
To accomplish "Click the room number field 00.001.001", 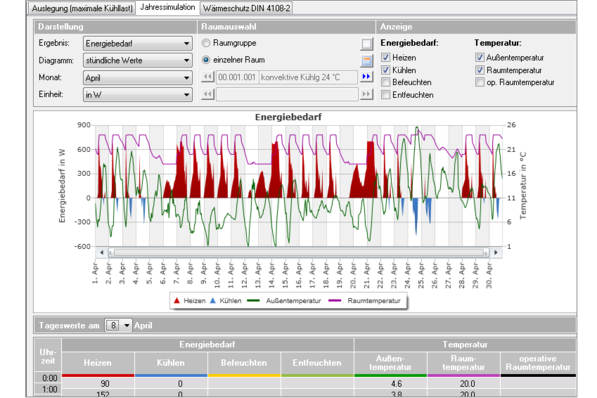I will point(237,77).
